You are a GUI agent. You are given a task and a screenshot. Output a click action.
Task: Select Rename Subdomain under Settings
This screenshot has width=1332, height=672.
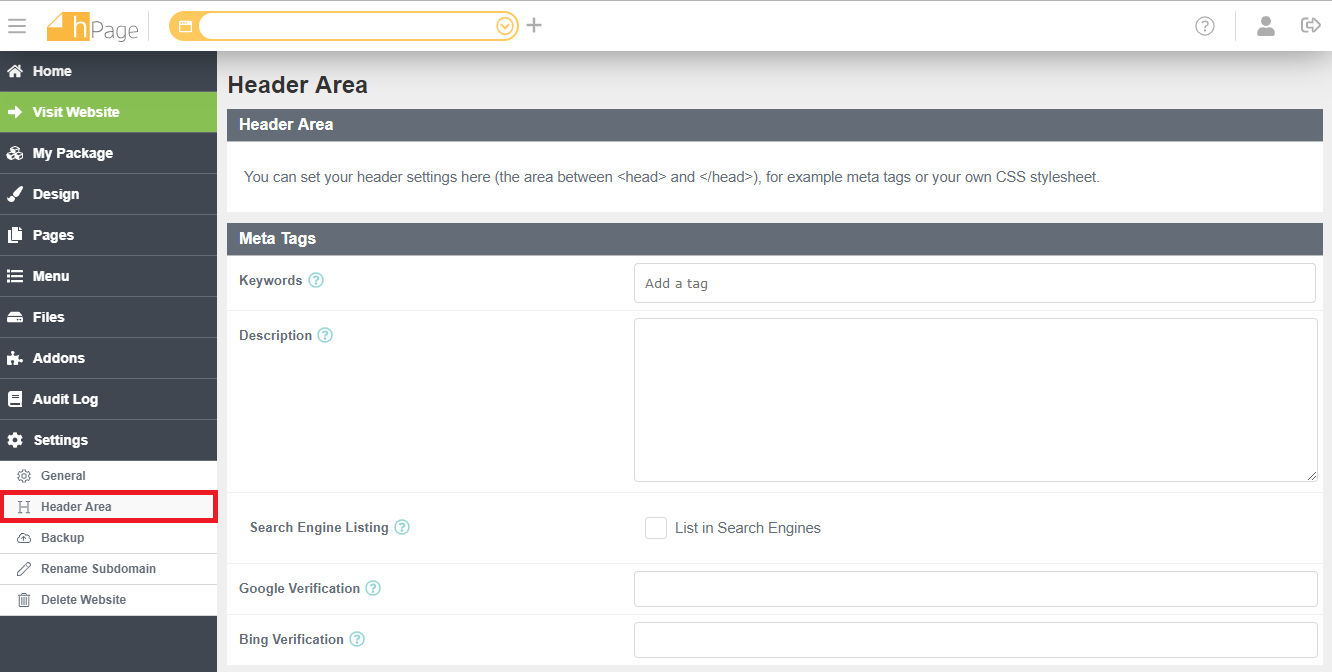(x=108, y=569)
